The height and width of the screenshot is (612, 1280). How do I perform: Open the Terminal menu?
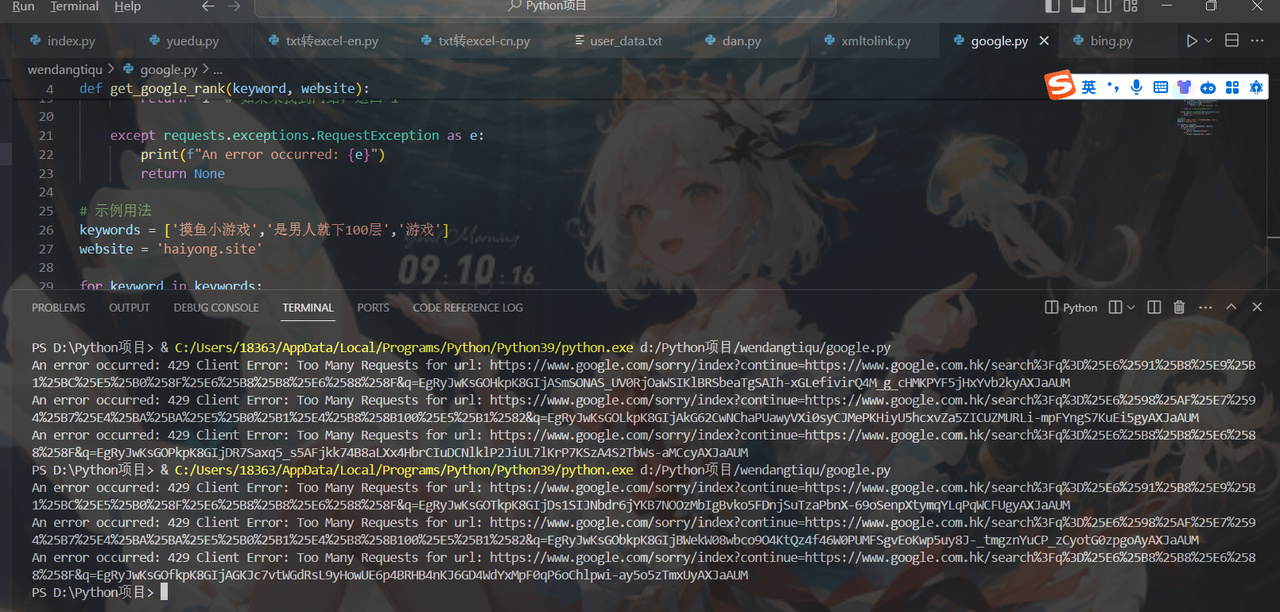[x=75, y=6]
